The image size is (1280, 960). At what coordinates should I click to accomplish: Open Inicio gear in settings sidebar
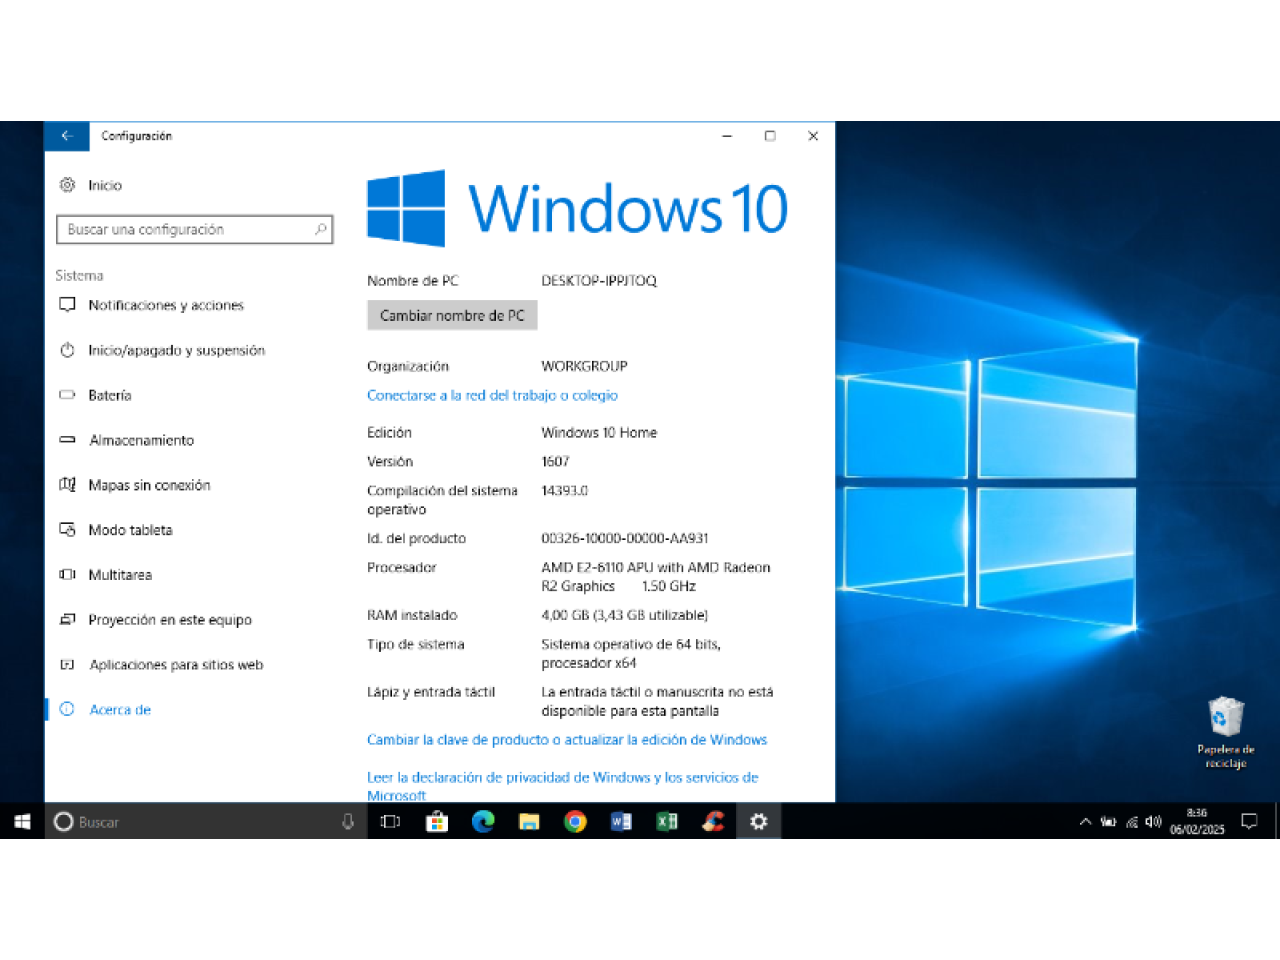pos(67,185)
